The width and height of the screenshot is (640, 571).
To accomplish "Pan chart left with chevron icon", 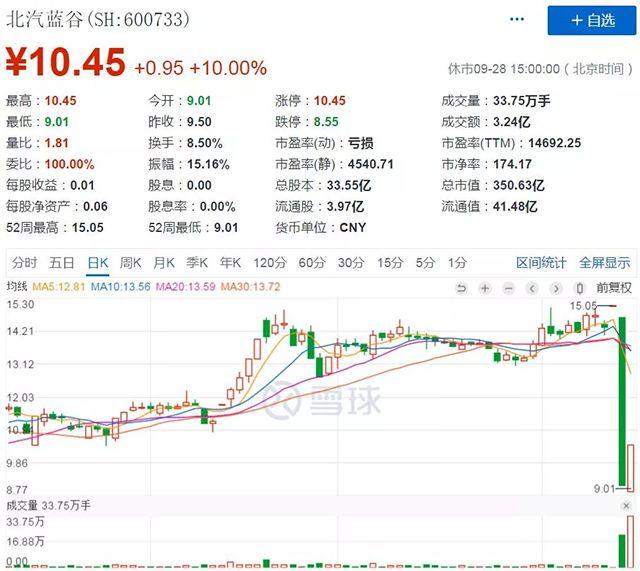I will (532, 289).
